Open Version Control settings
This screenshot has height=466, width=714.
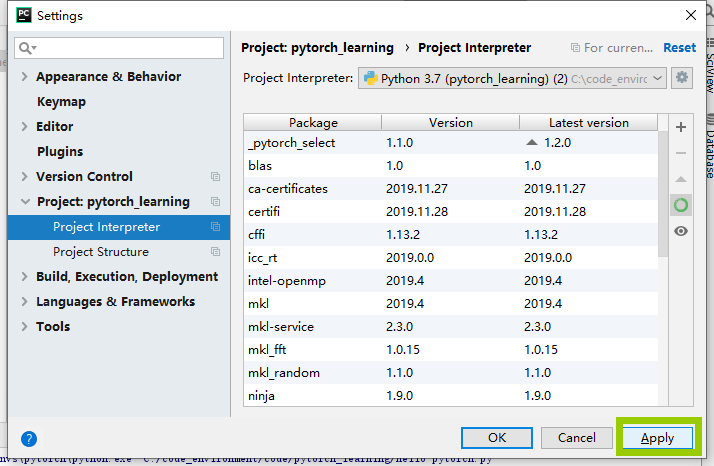84,176
